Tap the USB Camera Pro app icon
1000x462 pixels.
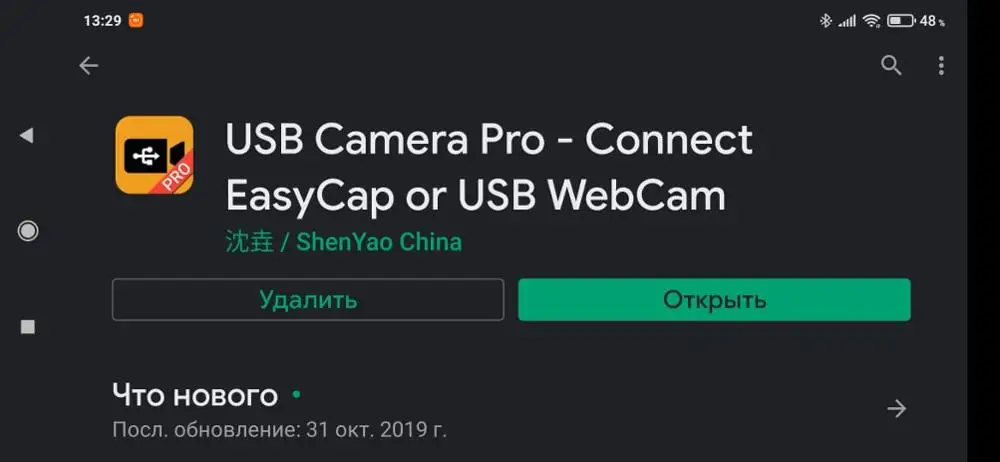point(154,155)
